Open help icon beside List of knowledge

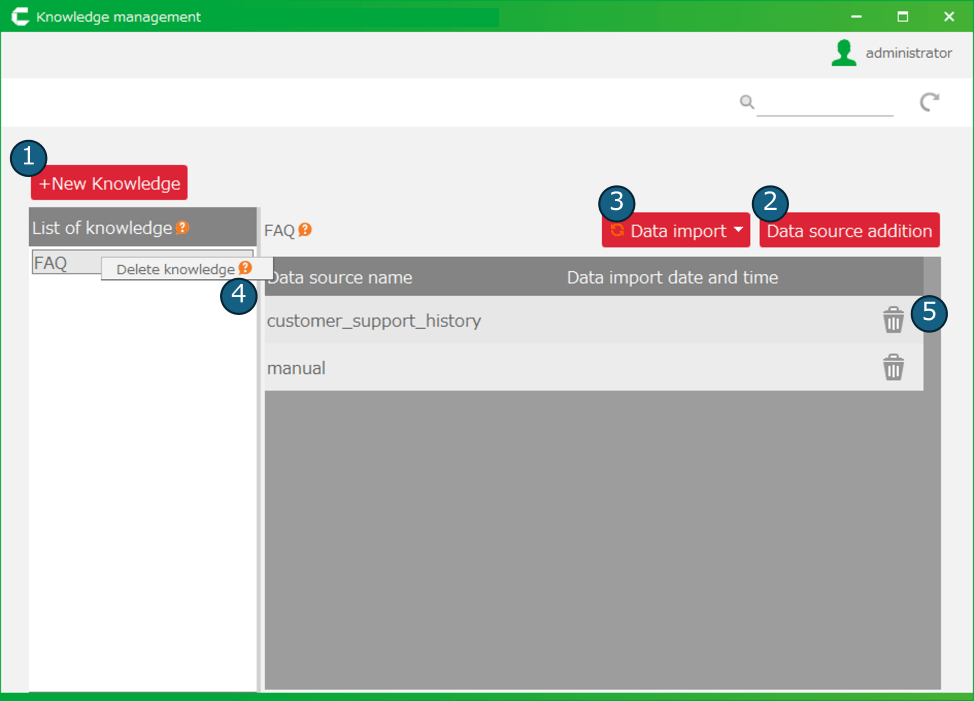click(182, 228)
